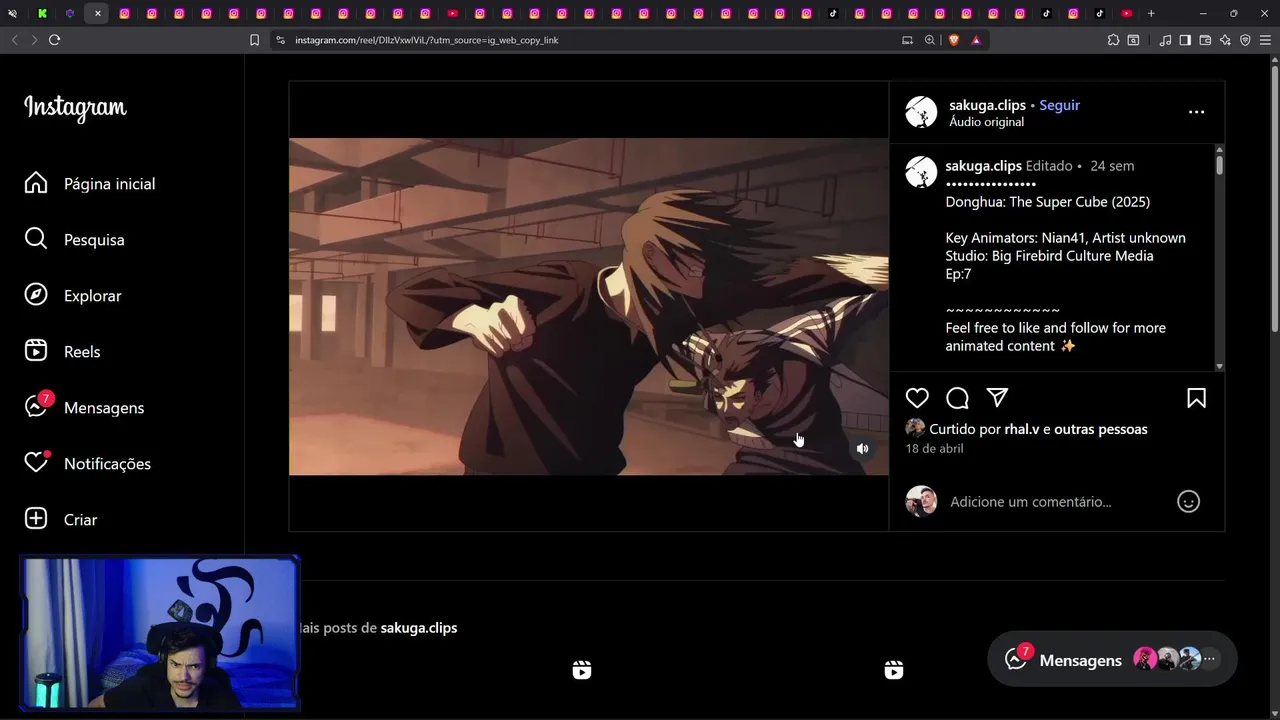The height and width of the screenshot is (720, 1280).
Task: Click the ellipsis in floating Mensagens pill
Action: pyautogui.click(x=1209, y=659)
